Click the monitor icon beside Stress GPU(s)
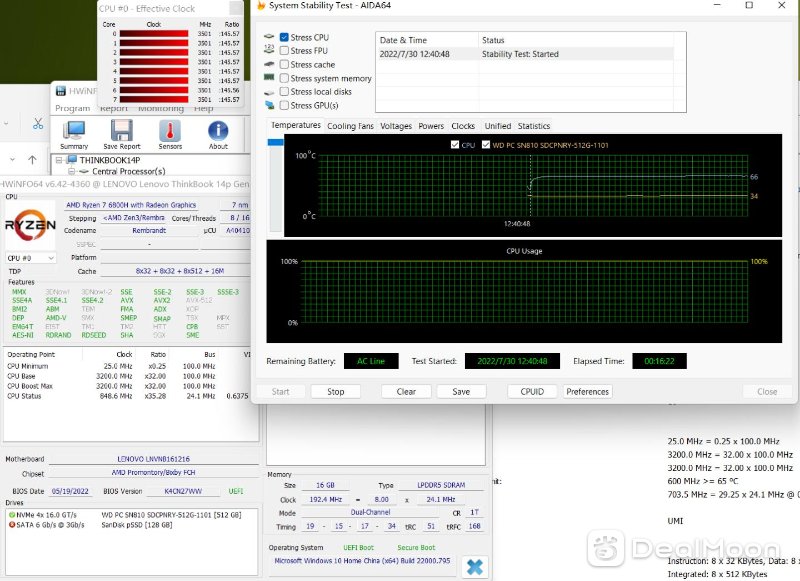The image size is (800, 581). click(x=269, y=105)
